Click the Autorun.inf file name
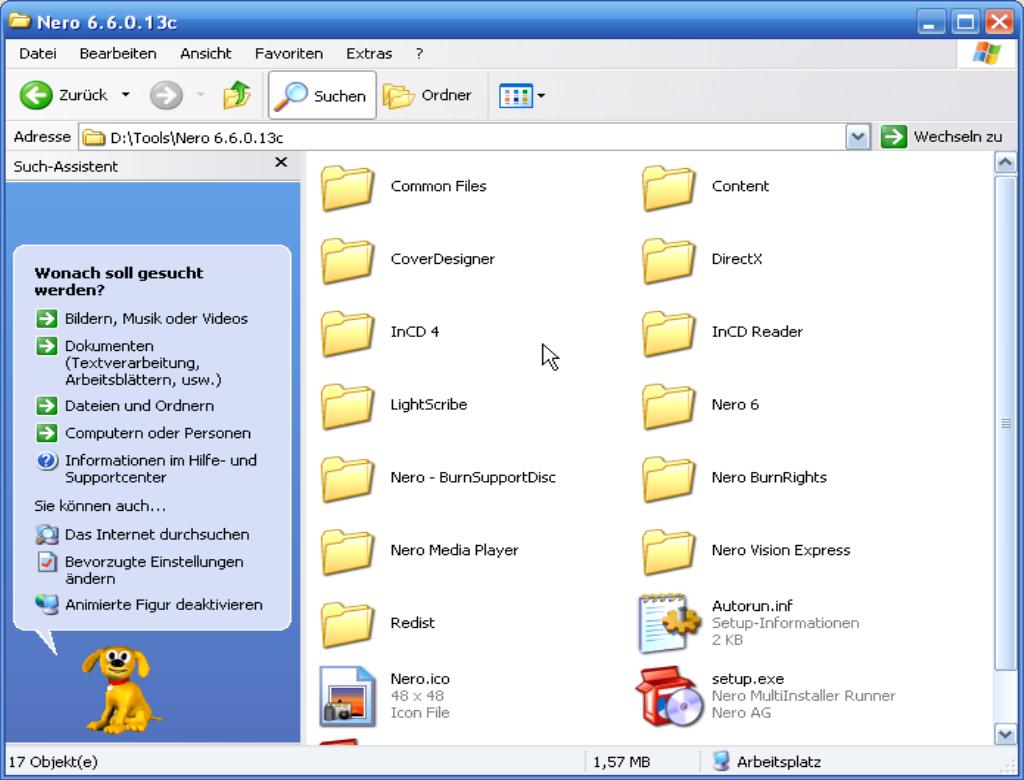The image size is (1024, 780). click(752, 606)
